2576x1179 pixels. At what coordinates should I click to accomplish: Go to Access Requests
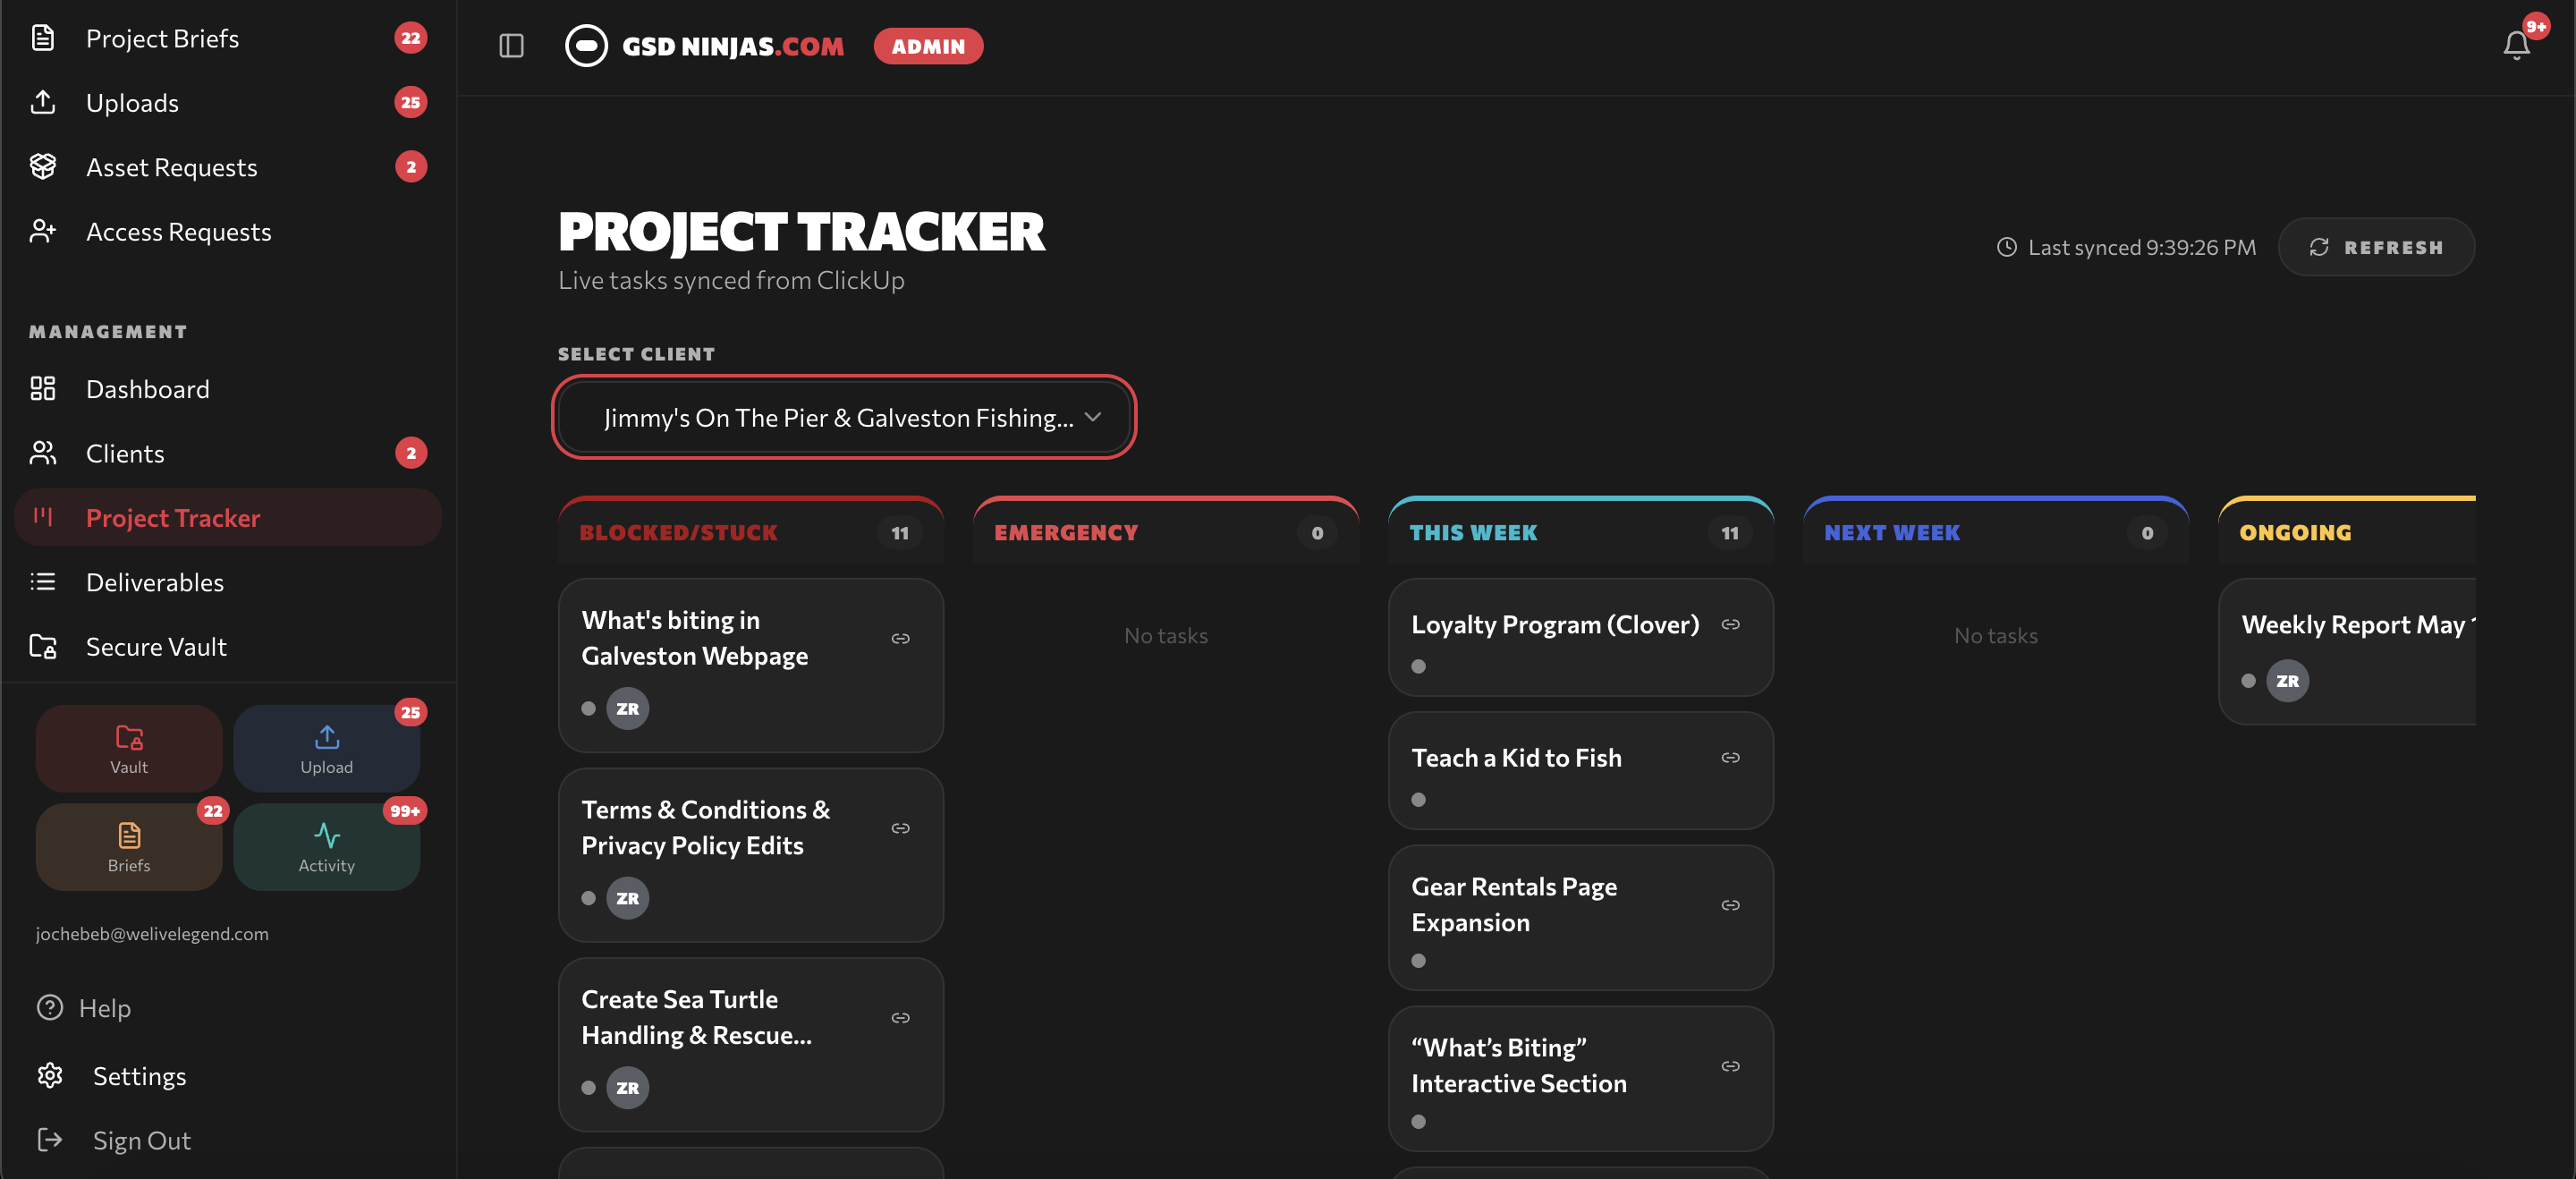click(228, 231)
